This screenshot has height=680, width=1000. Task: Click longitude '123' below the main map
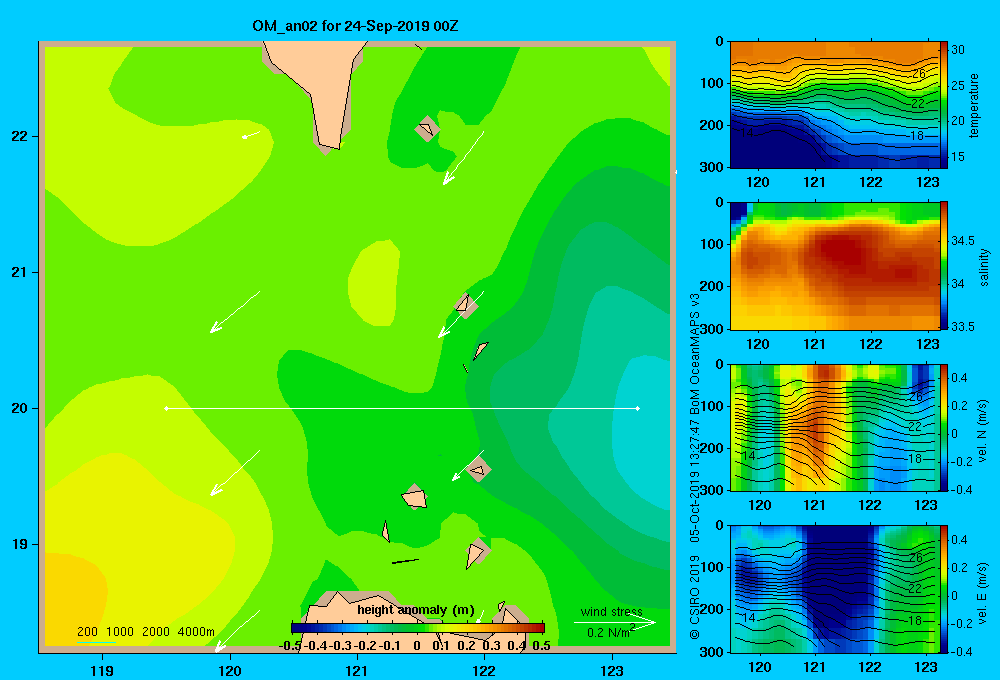(x=612, y=670)
